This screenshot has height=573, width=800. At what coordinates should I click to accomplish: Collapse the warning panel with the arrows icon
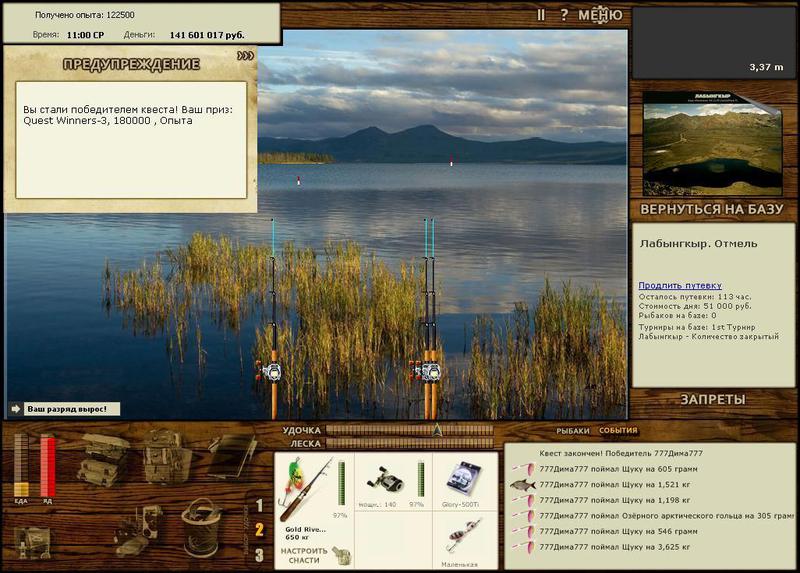[245, 56]
